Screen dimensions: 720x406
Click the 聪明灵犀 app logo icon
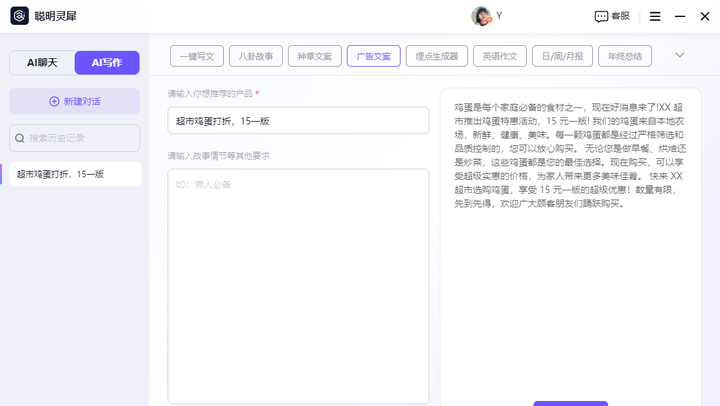coord(19,16)
